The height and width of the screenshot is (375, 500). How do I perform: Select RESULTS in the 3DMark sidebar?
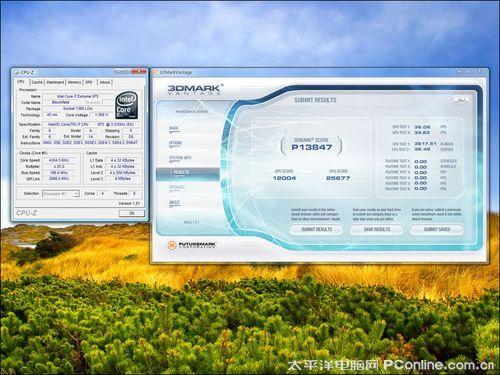coord(188,173)
